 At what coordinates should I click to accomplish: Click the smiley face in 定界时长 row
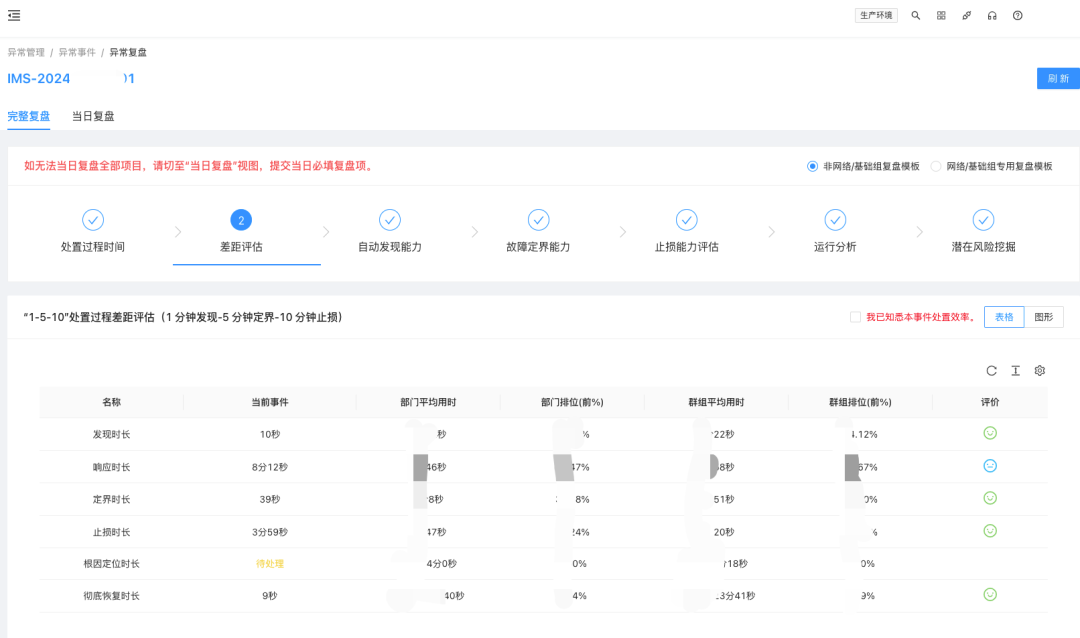click(990, 498)
